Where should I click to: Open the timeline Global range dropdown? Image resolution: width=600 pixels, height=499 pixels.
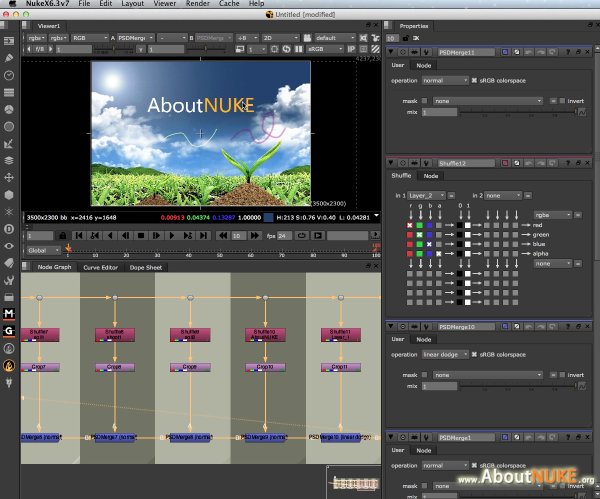click(44, 250)
